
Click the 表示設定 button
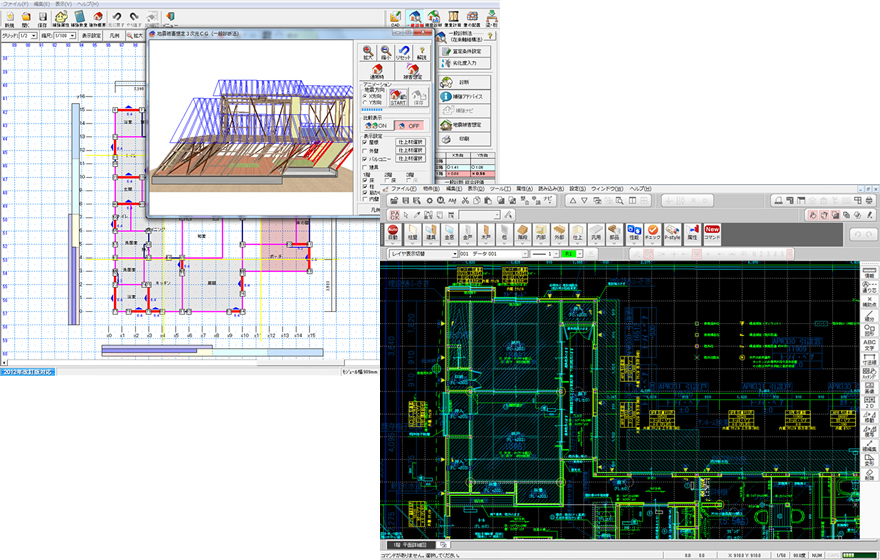click(91, 36)
